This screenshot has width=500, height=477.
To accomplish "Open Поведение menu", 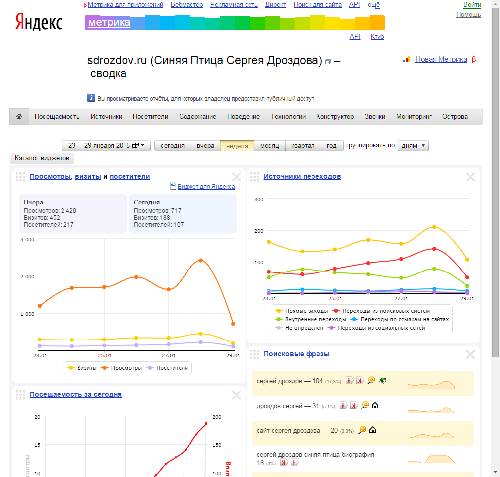I will (x=243, y=117).
